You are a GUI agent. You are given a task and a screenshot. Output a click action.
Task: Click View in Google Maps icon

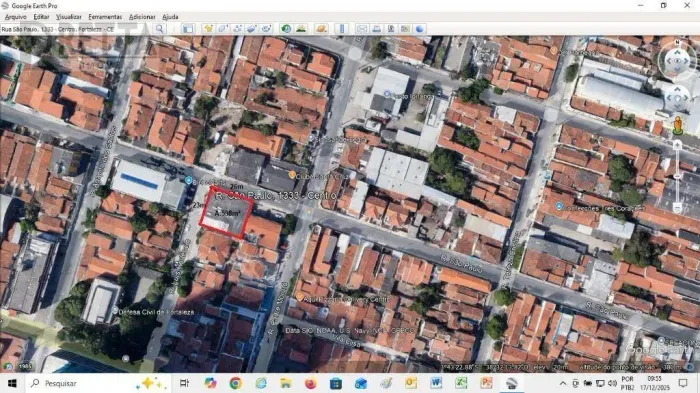pos(405,29)
